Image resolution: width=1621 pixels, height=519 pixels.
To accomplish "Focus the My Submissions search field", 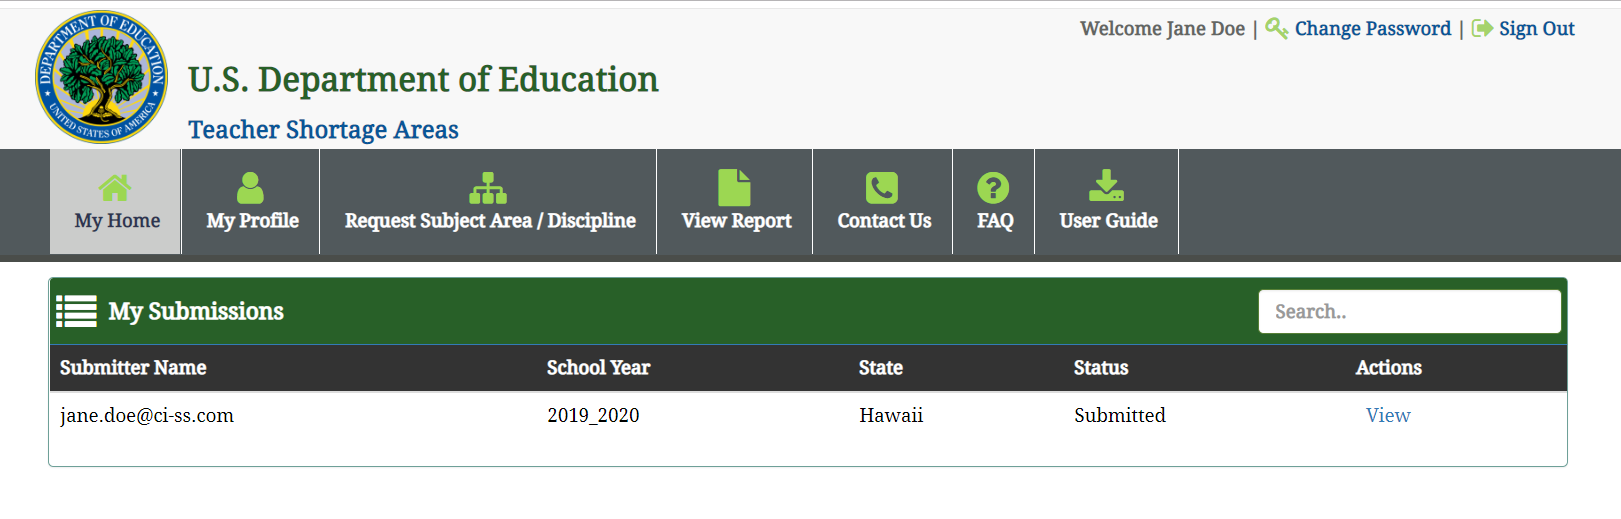I will point(1409,312).
